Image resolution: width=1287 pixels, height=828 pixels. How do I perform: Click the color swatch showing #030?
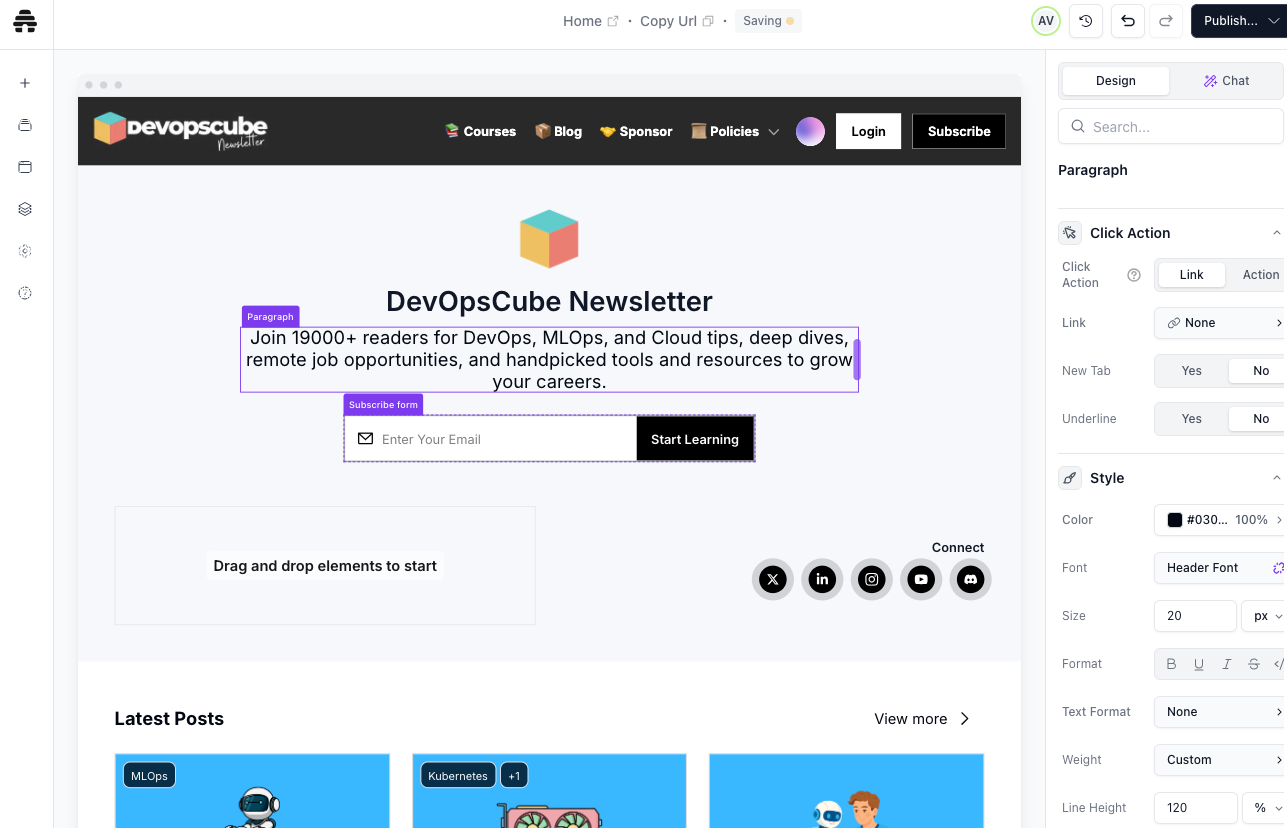1173,519
